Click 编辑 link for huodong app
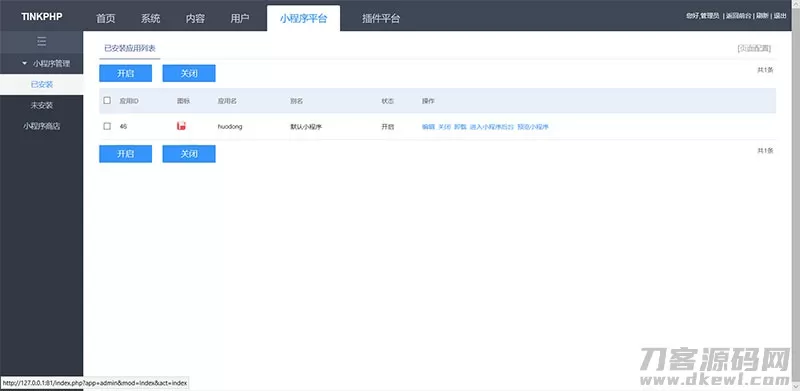Viewport: 800px width, 391px height. 428,127
